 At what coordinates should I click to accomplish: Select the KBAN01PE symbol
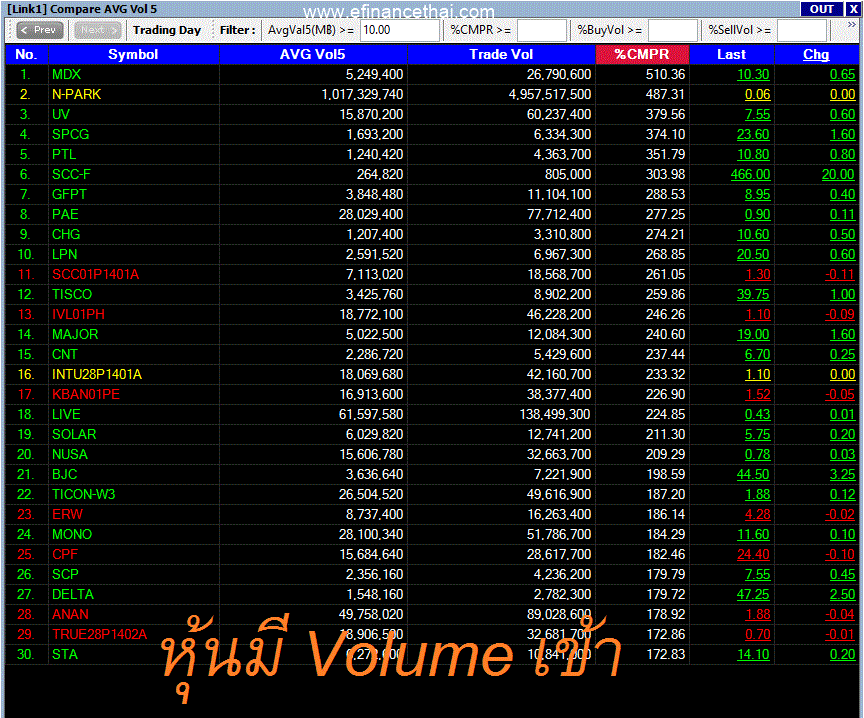coord(85,395)
